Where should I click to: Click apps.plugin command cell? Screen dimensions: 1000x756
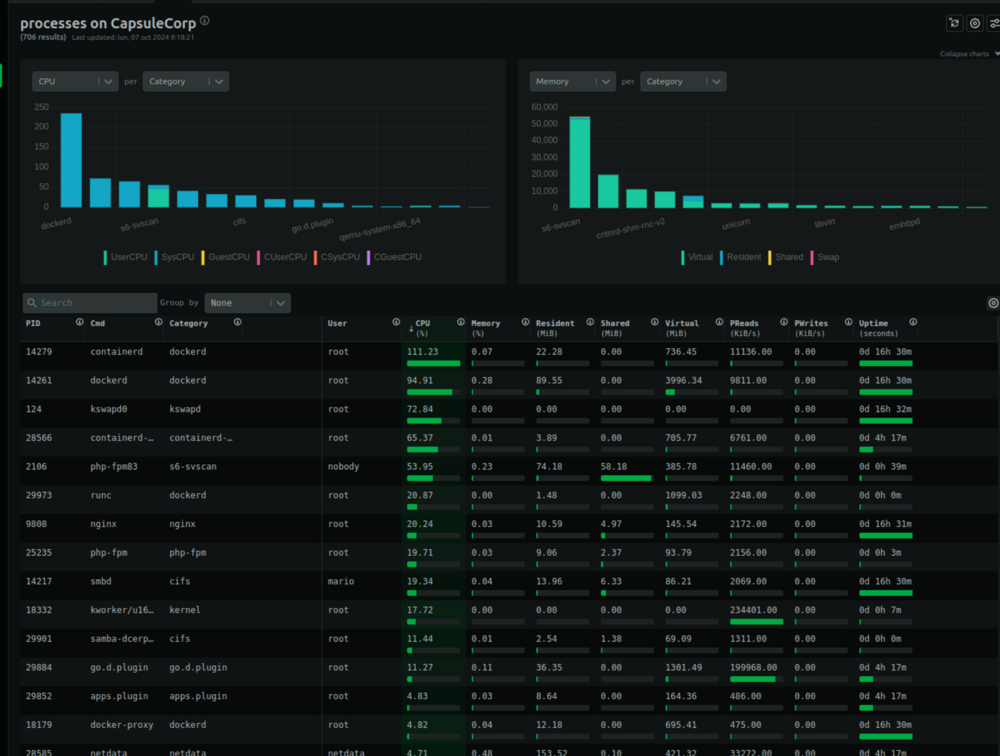(x=119, y=696)
